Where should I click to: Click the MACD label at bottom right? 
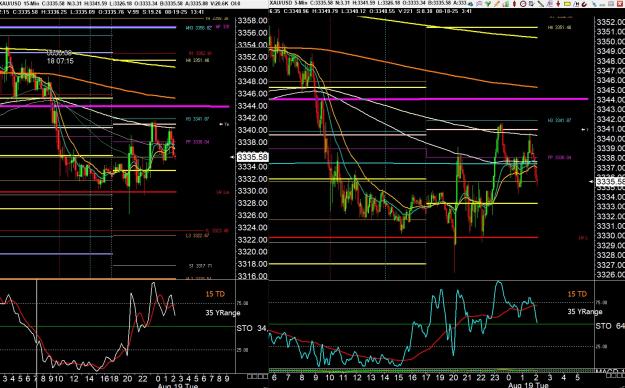(x=610, y=372)
